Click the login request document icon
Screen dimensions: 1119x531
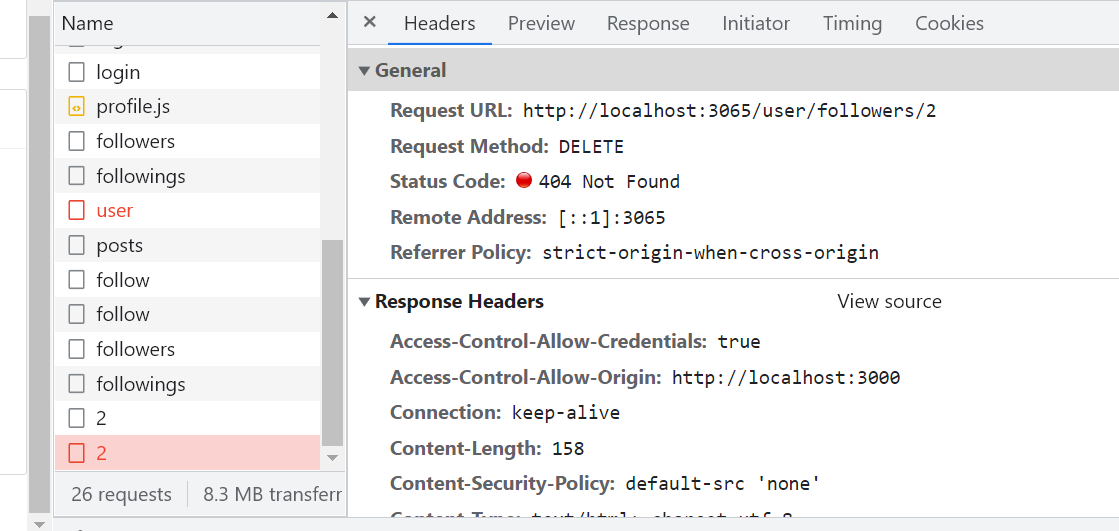(x=76, y=72)
